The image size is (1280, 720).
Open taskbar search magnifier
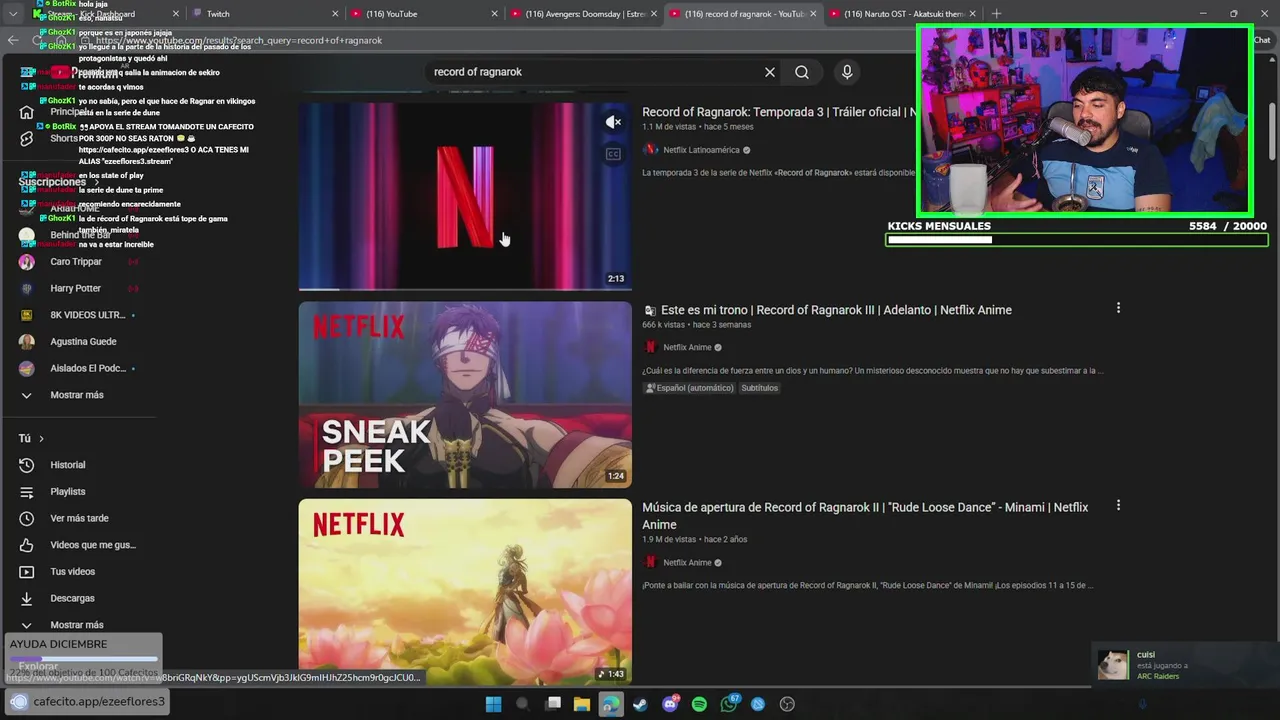coord(522,704)
